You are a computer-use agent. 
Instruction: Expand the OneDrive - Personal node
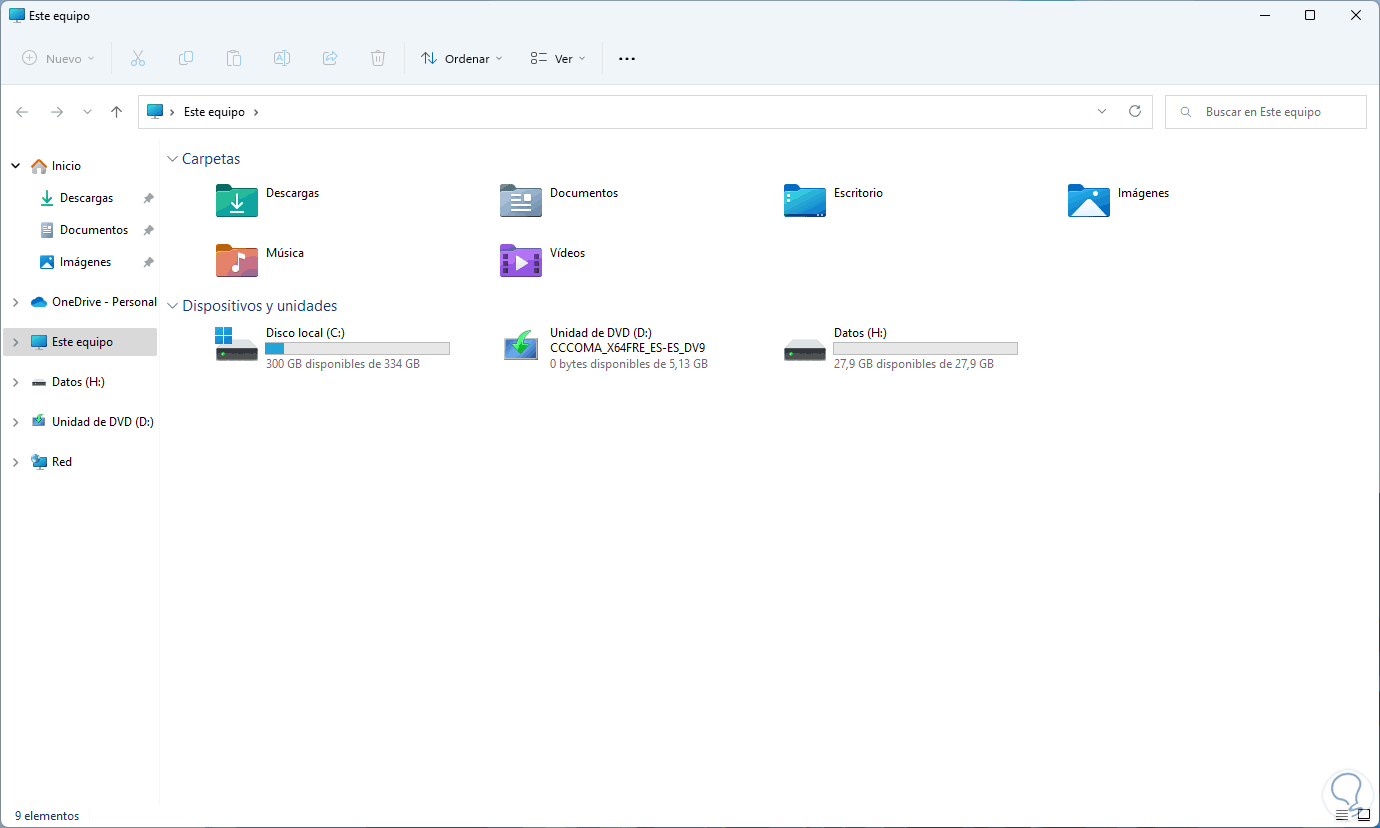(16, 302)
